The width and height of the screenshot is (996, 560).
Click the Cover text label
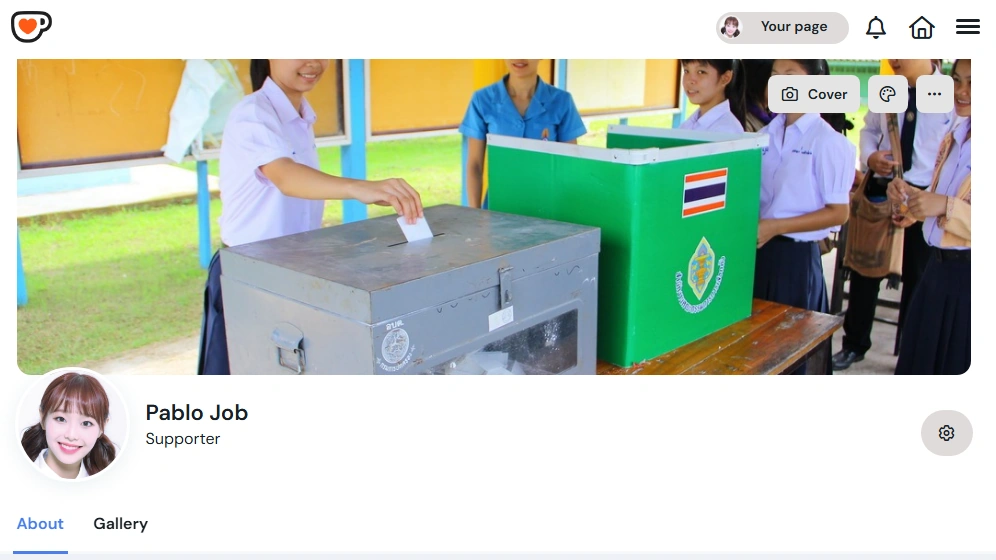pyautogui.click(x=828, y=95)
